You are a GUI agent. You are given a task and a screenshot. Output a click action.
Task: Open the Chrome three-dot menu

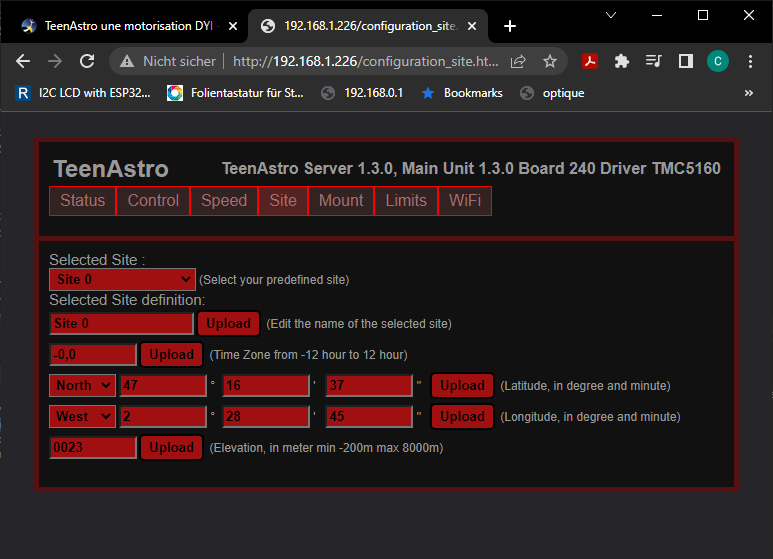(750, 61)
